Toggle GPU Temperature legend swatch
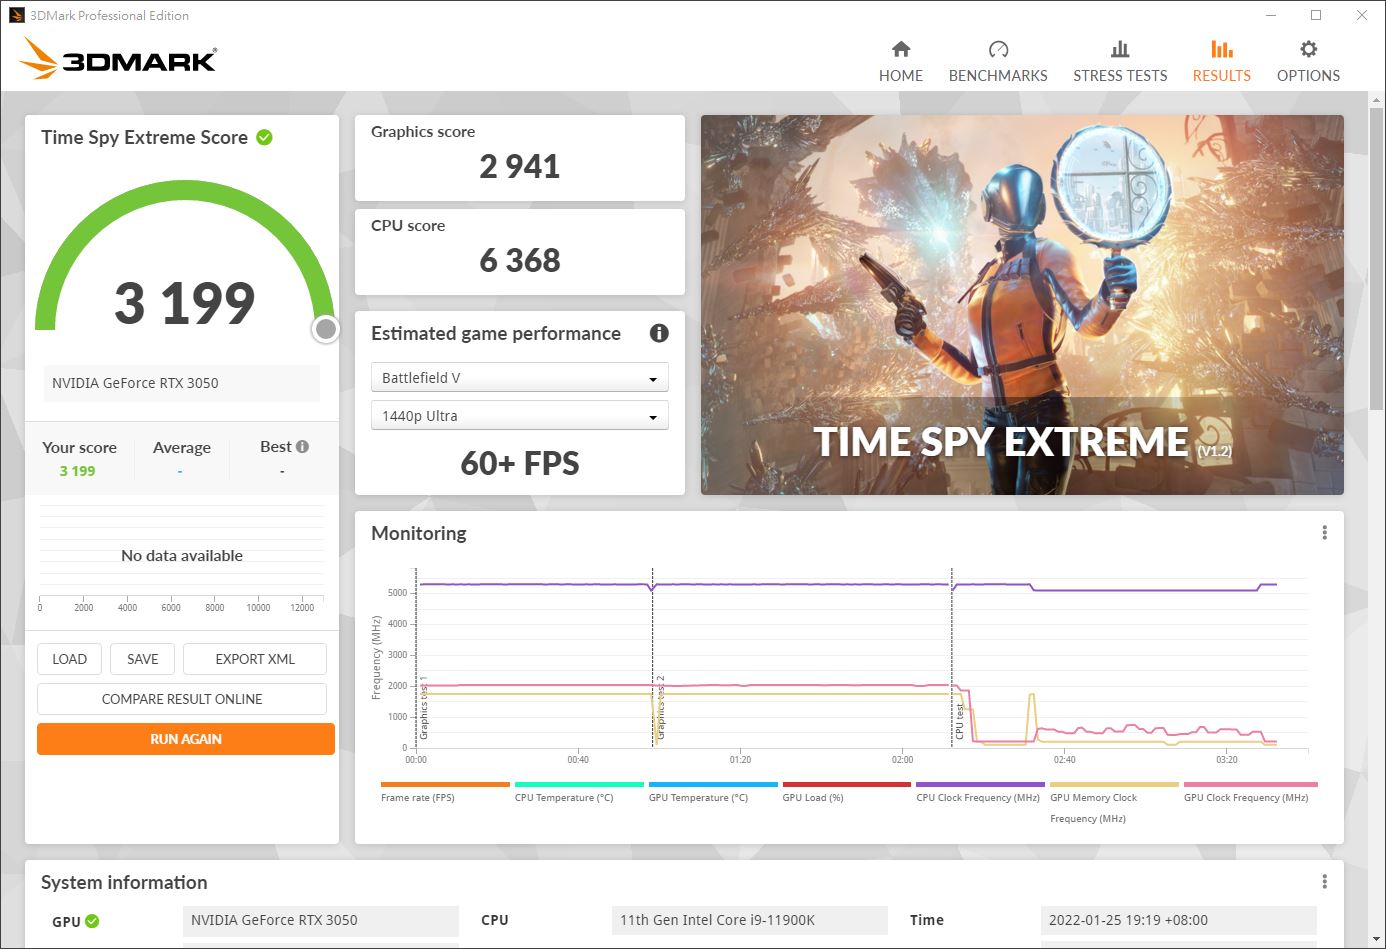The width and height of the screenshot is (1386, 949). [713, 785]
